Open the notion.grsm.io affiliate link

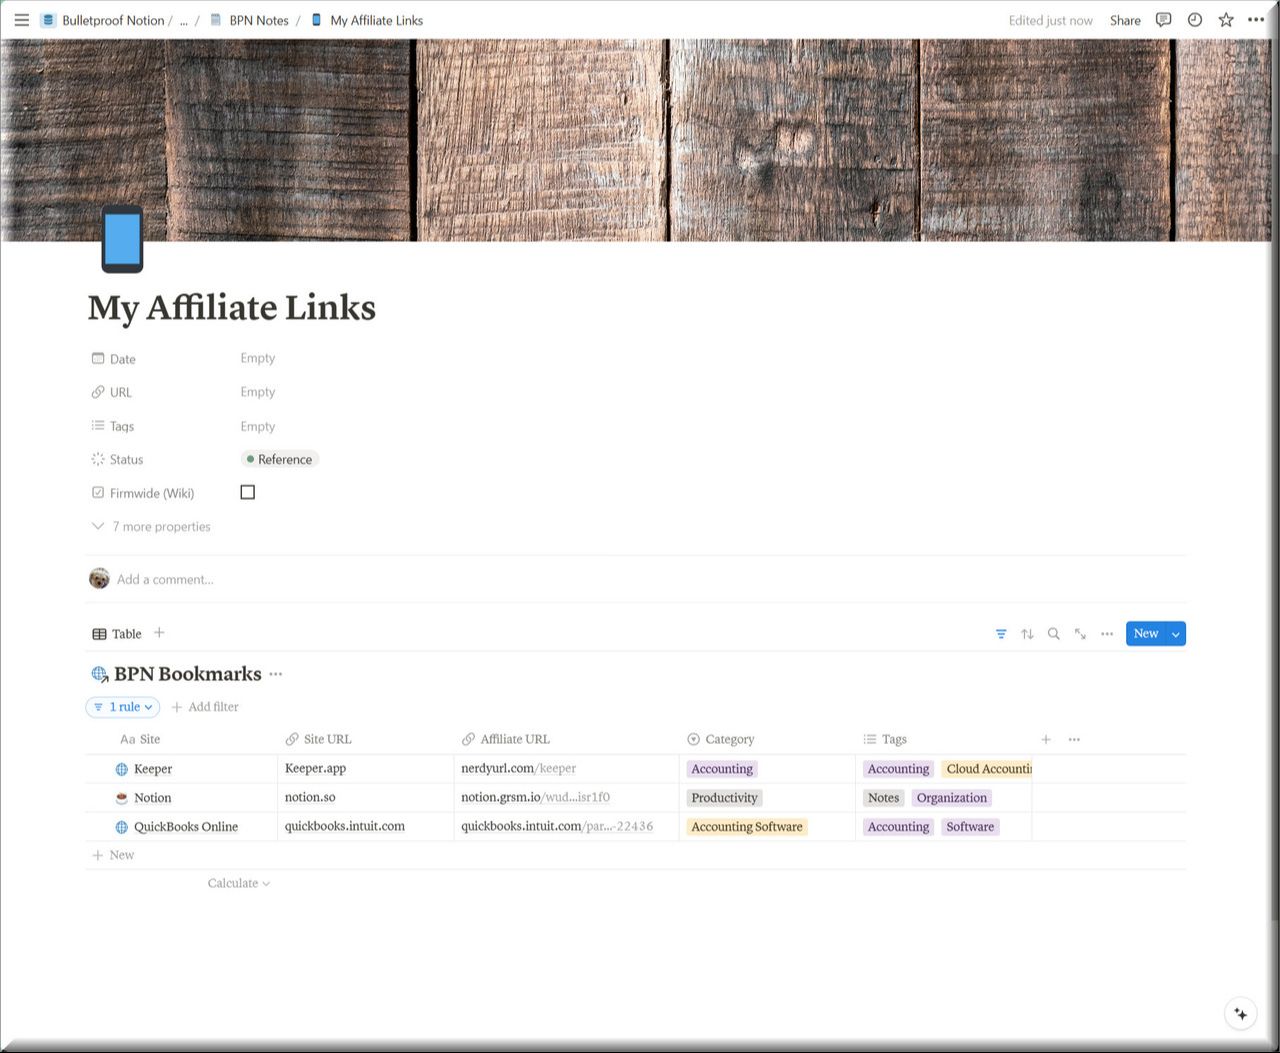click(535, 798)
